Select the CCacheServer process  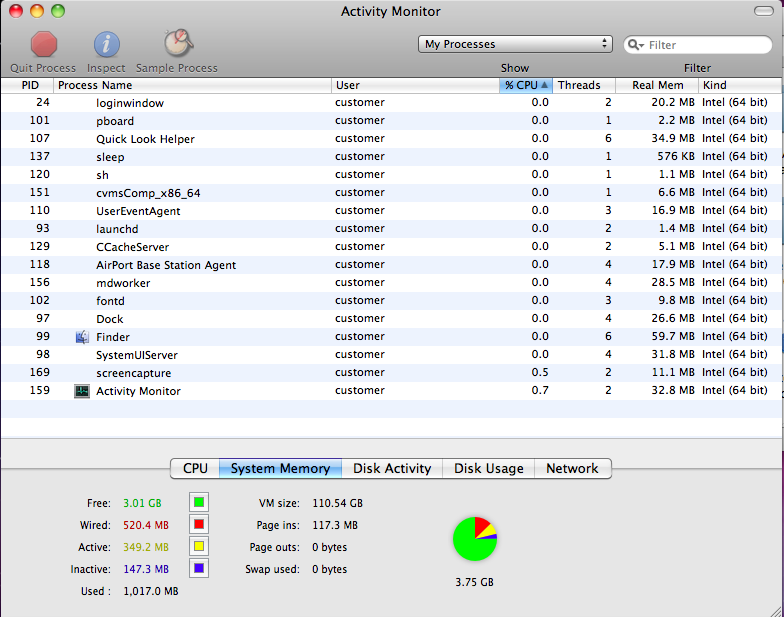point(391,246)
